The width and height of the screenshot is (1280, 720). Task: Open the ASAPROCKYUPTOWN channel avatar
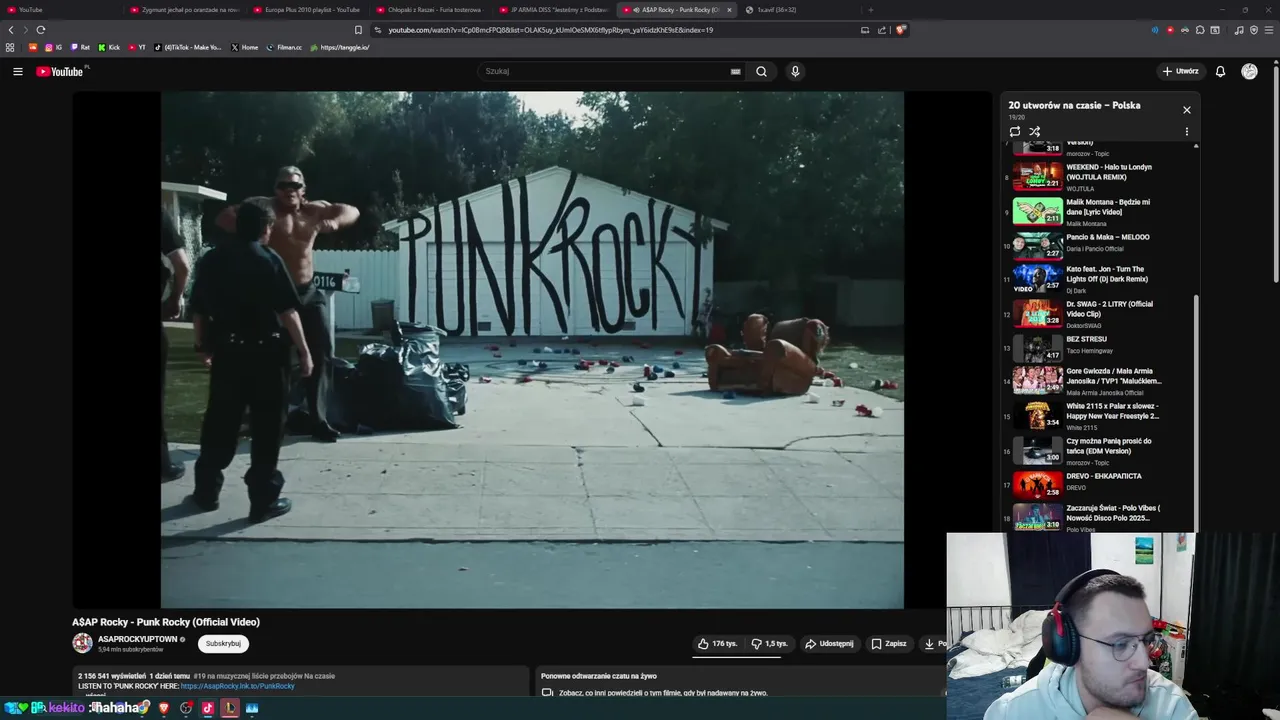(82, 643)
